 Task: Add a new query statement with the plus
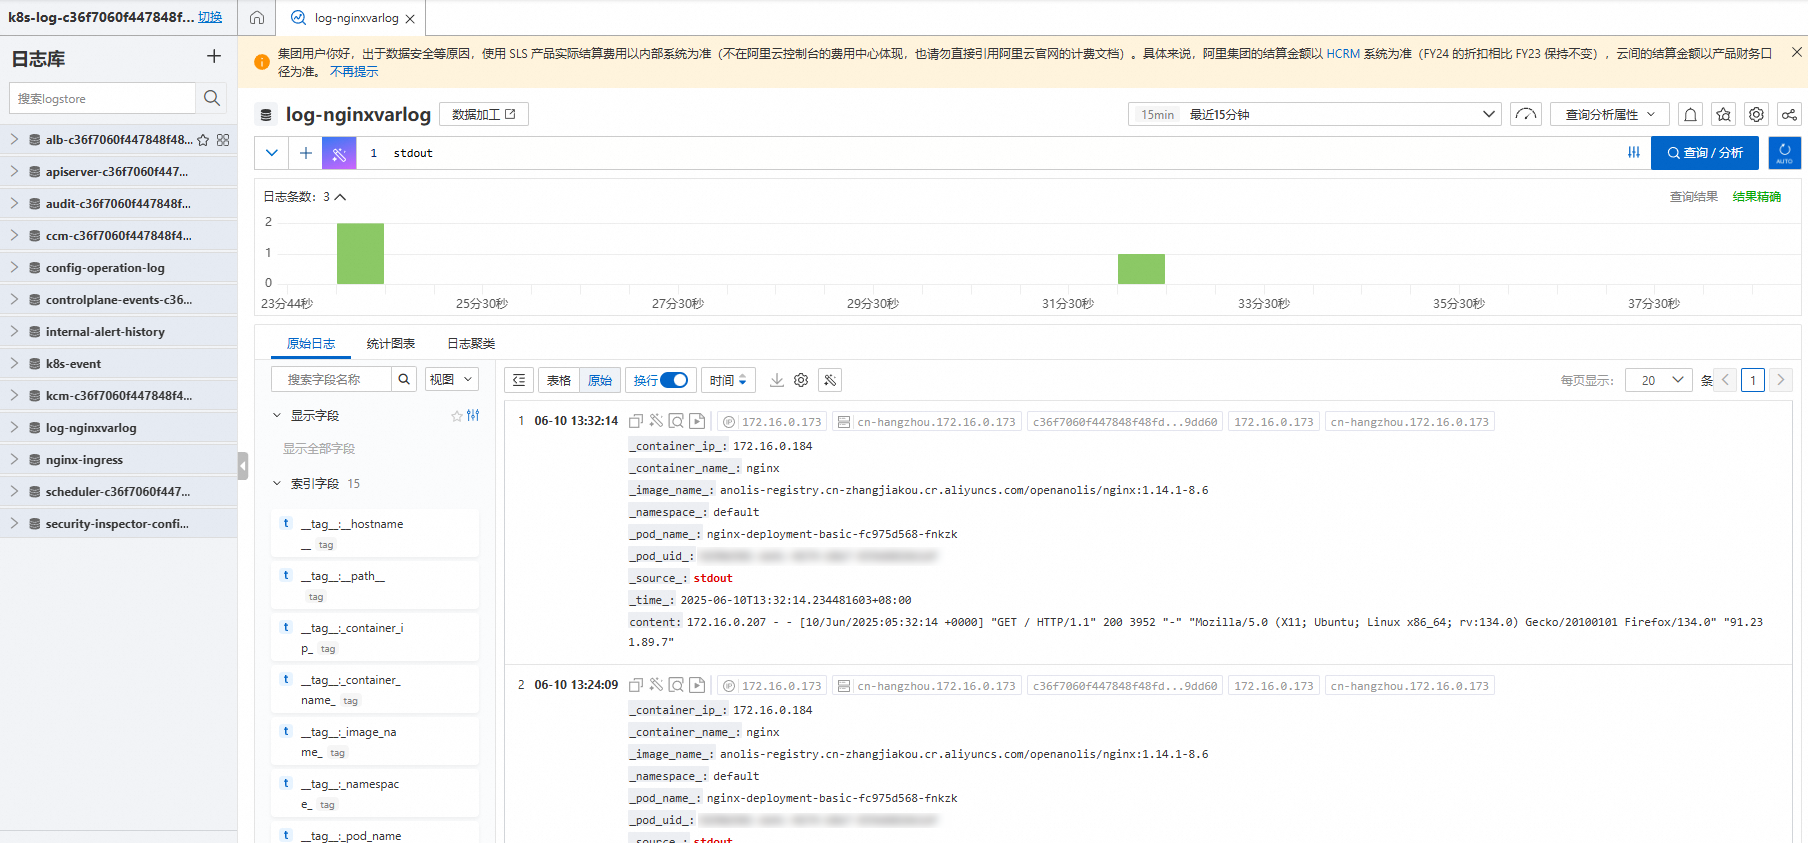306,153
